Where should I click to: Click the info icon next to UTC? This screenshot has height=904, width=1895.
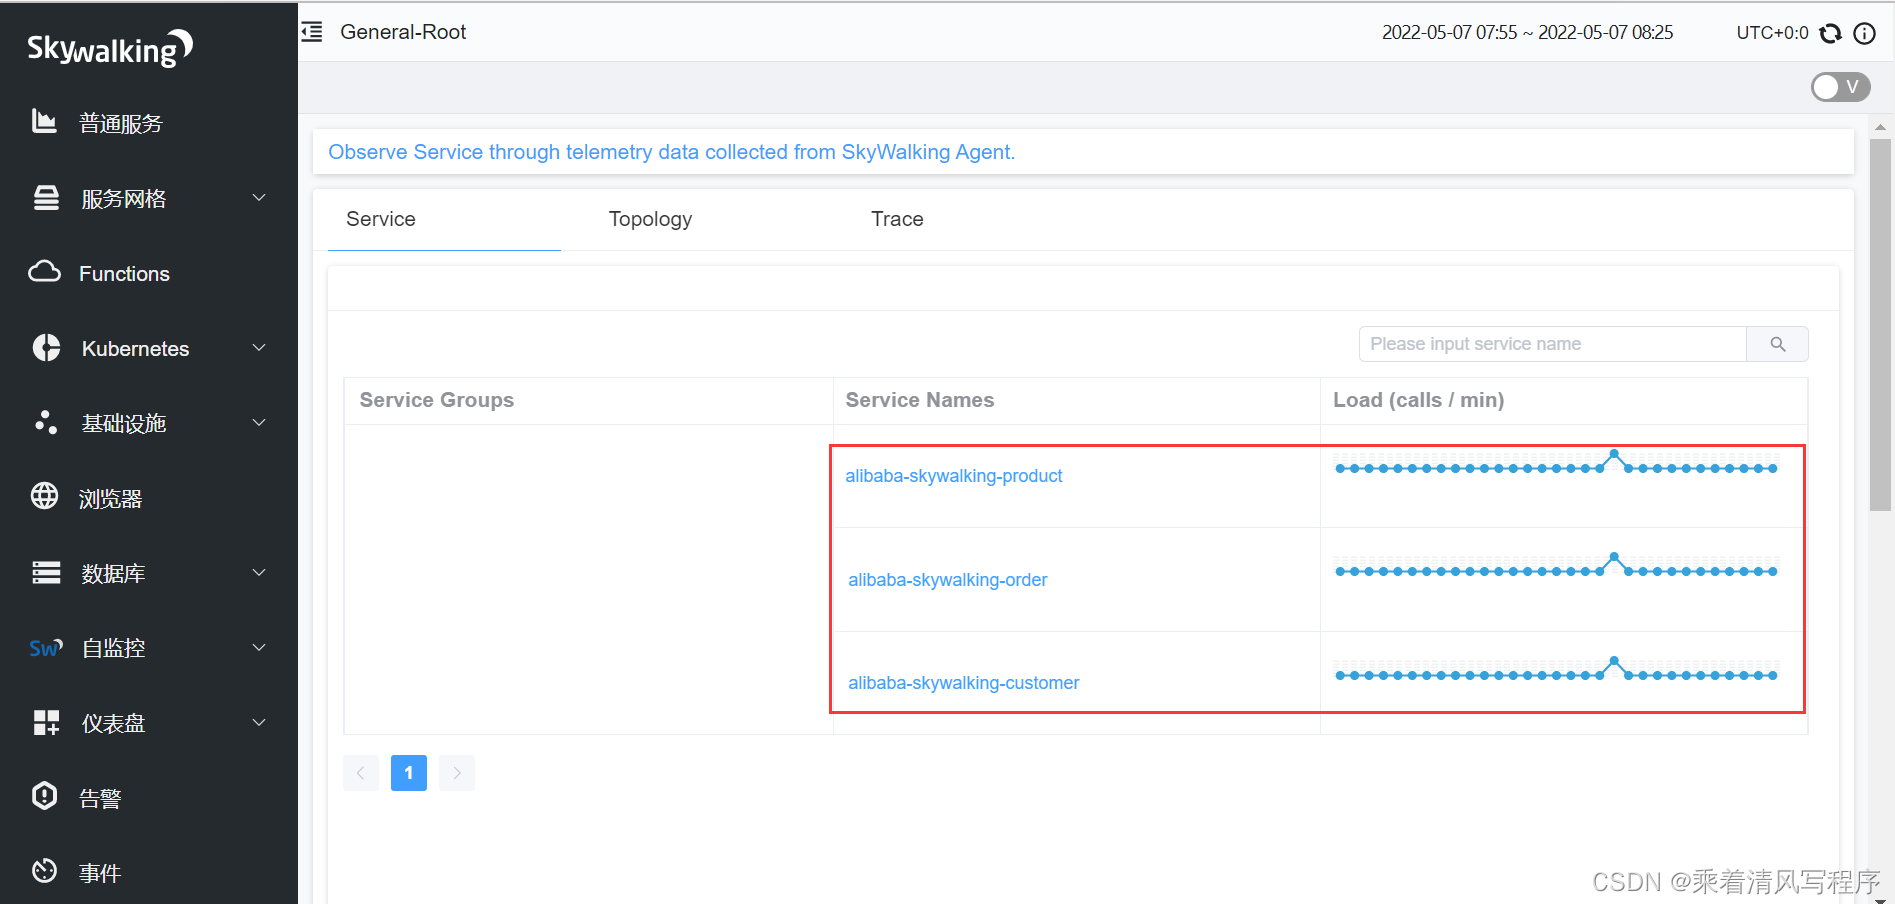1864,33
